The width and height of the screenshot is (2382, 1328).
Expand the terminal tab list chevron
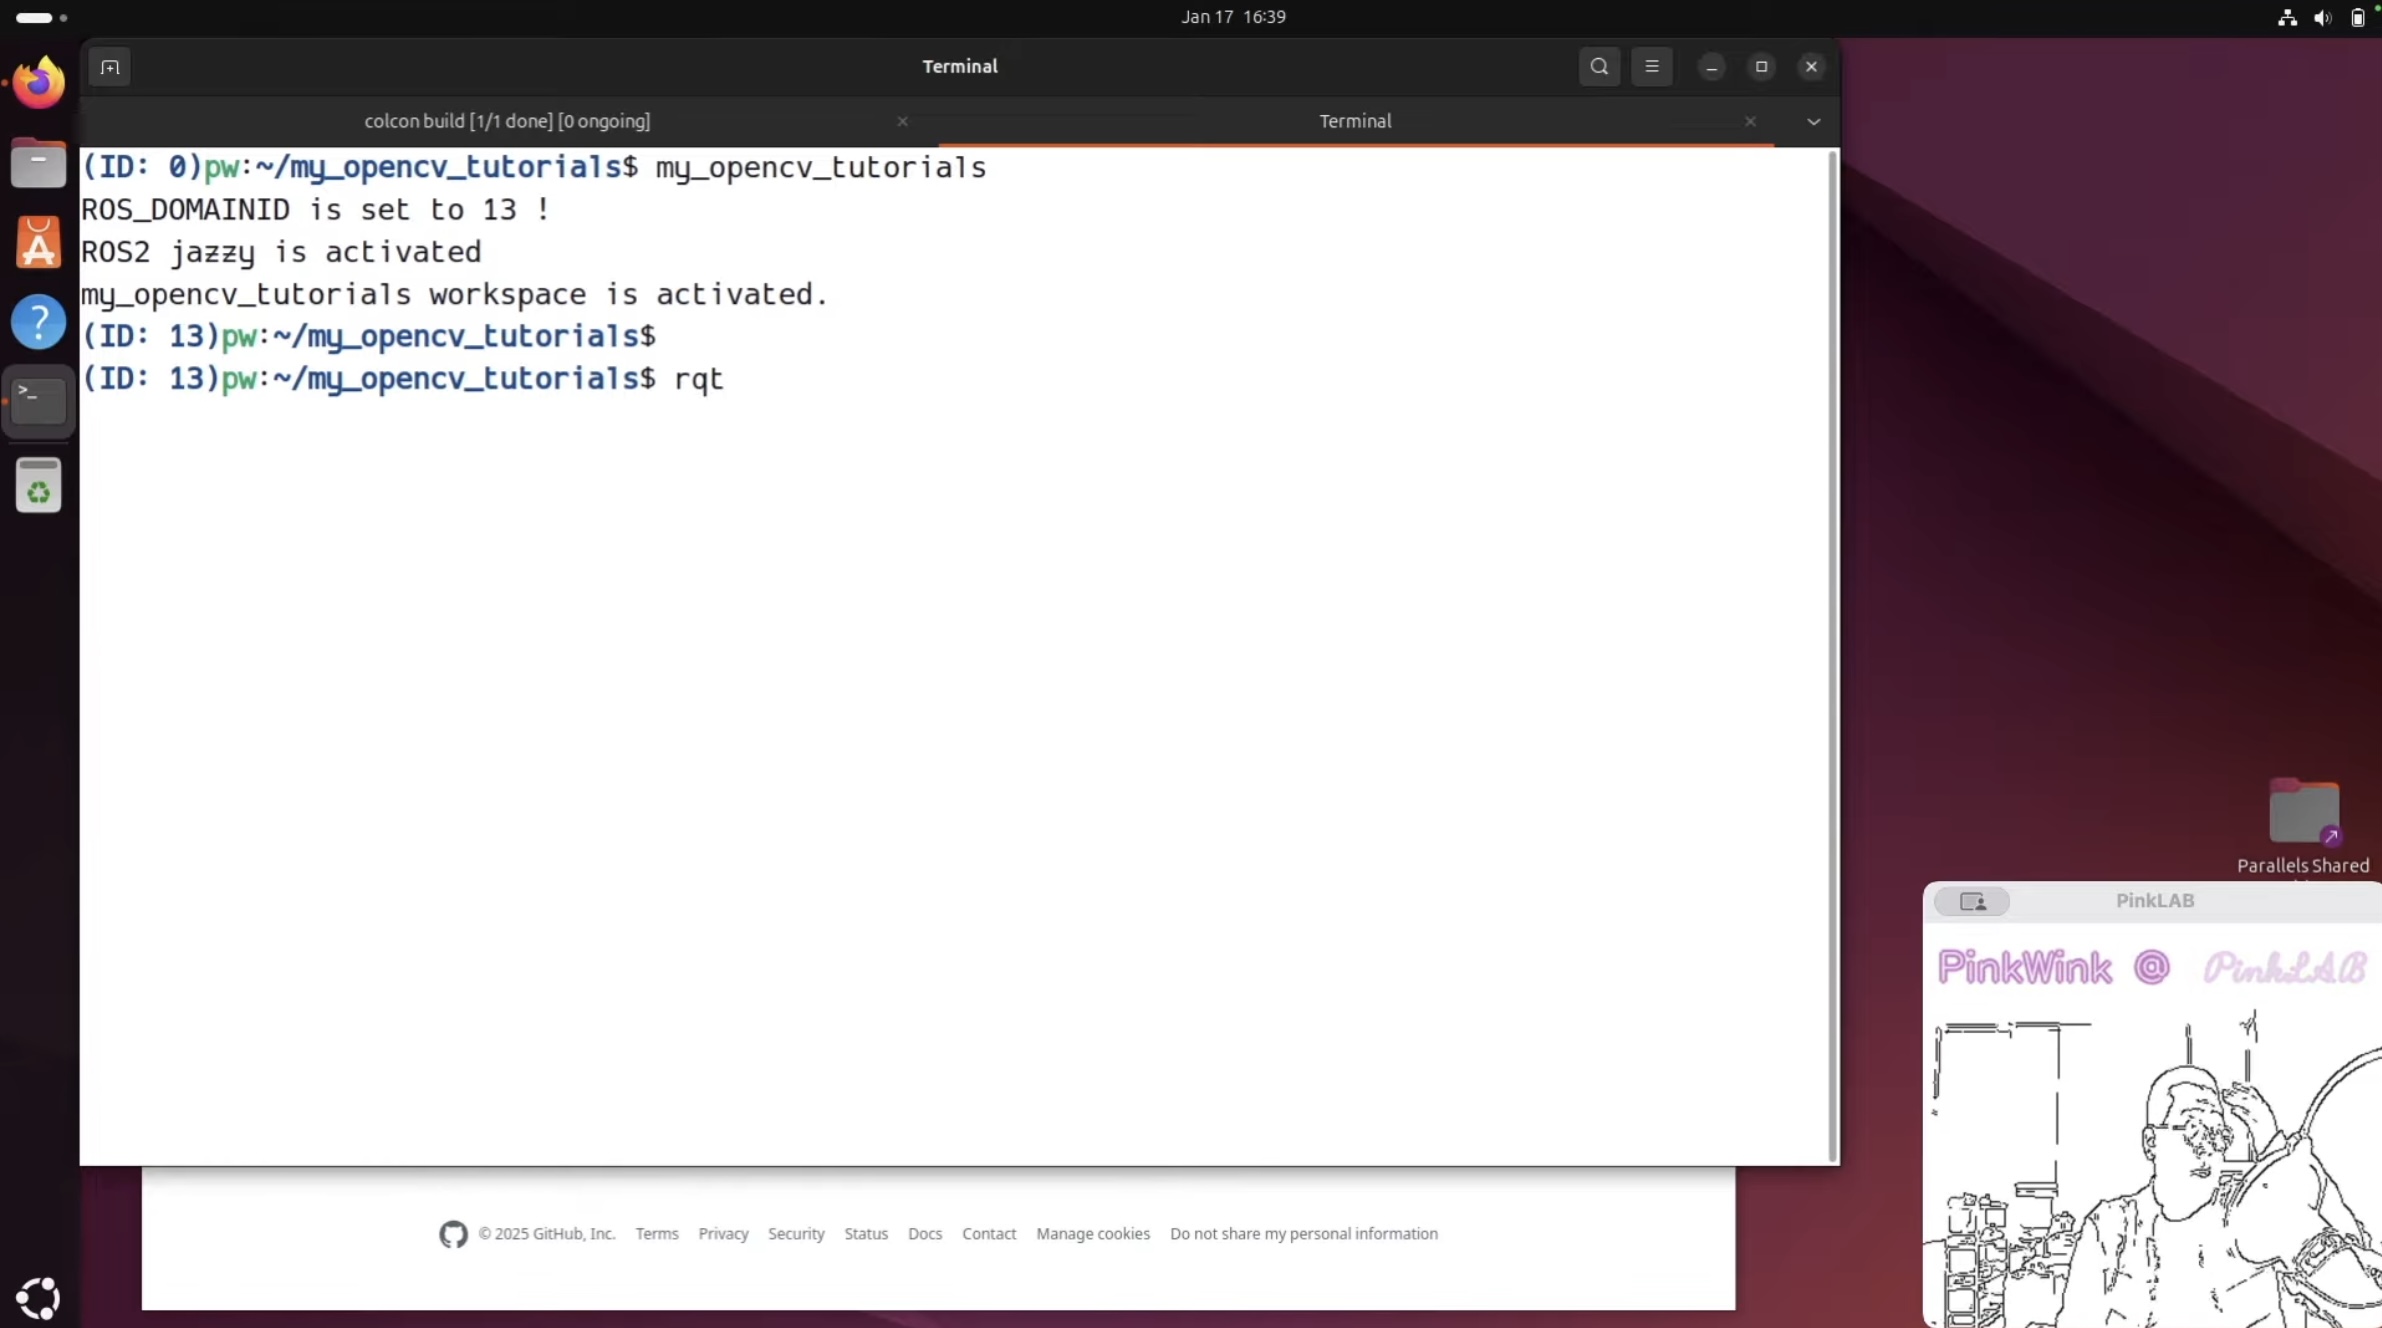pos(1813,122)
